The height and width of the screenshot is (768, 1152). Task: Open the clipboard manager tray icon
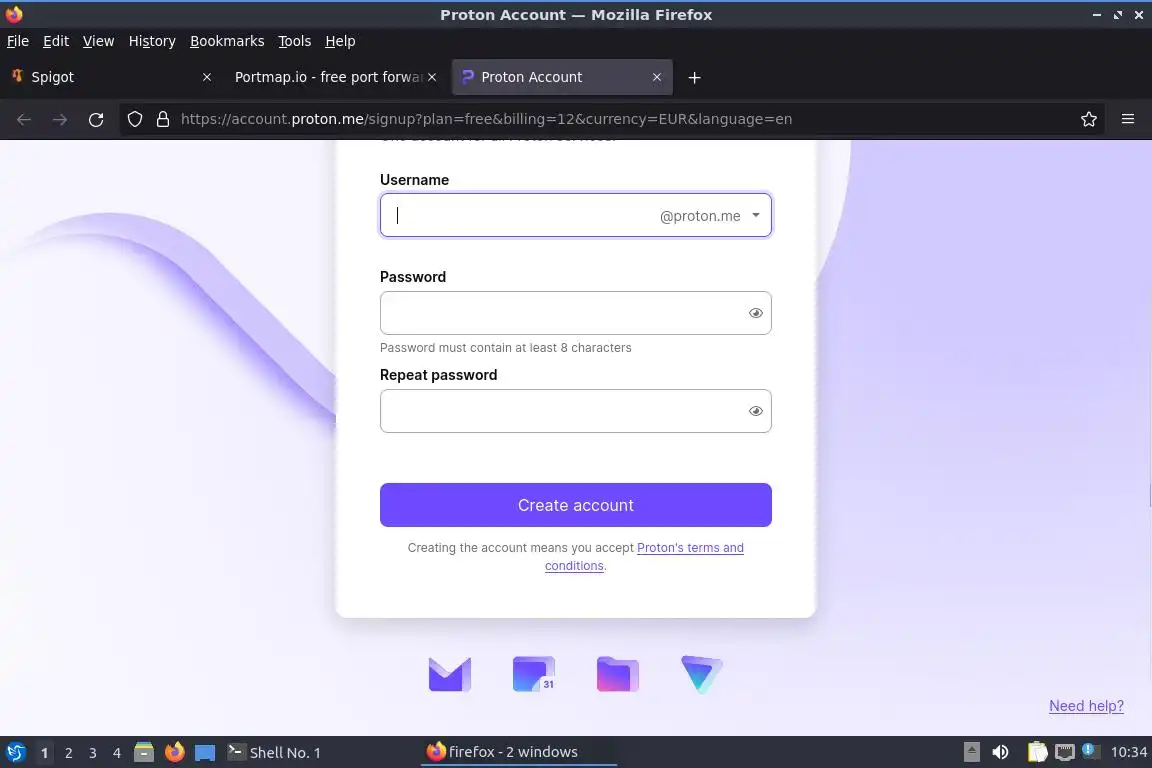[1037, 752]
